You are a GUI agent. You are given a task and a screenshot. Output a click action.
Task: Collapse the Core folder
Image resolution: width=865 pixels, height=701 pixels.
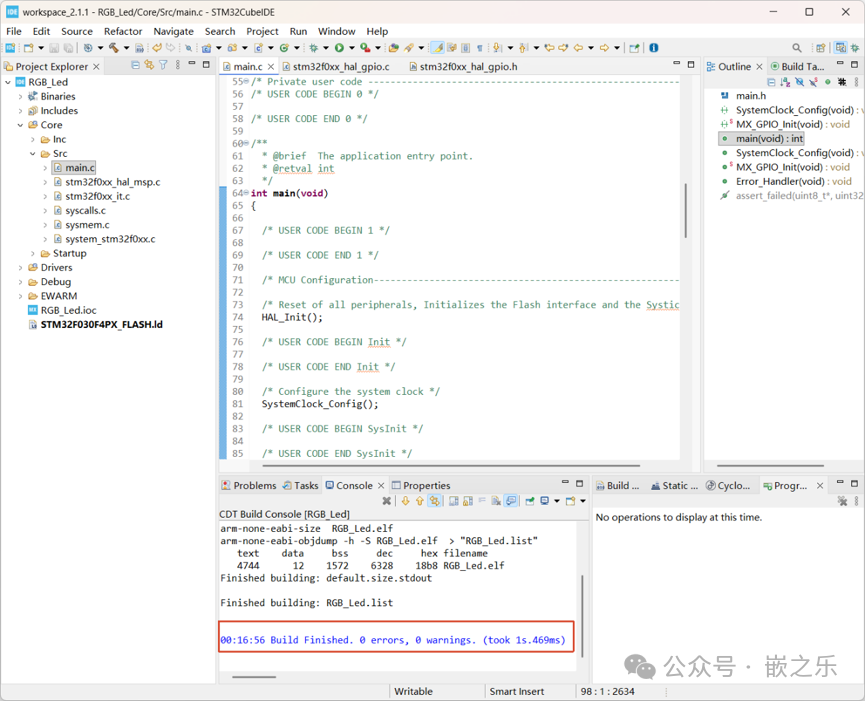[20, 125]
